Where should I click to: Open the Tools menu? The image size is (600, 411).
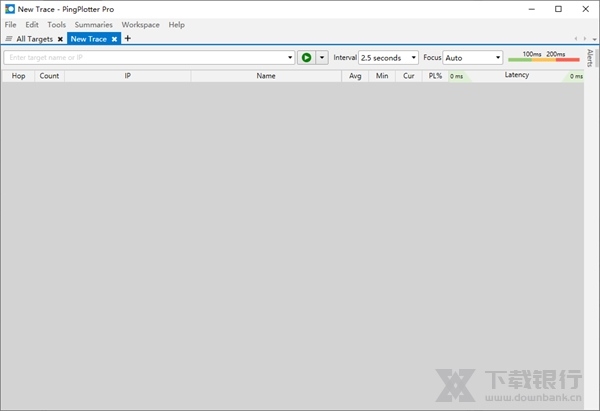click(x=57, y=24)
